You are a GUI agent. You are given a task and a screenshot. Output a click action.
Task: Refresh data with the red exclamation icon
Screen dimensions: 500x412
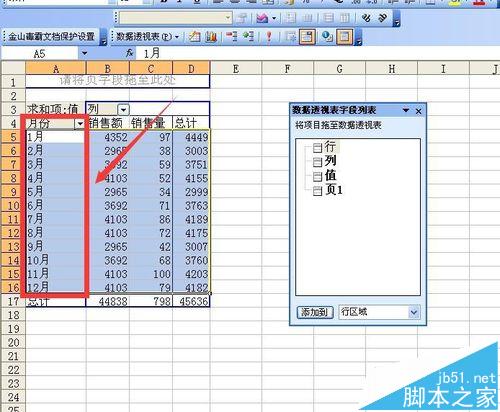pyautogui.click(x=269, y=36)
